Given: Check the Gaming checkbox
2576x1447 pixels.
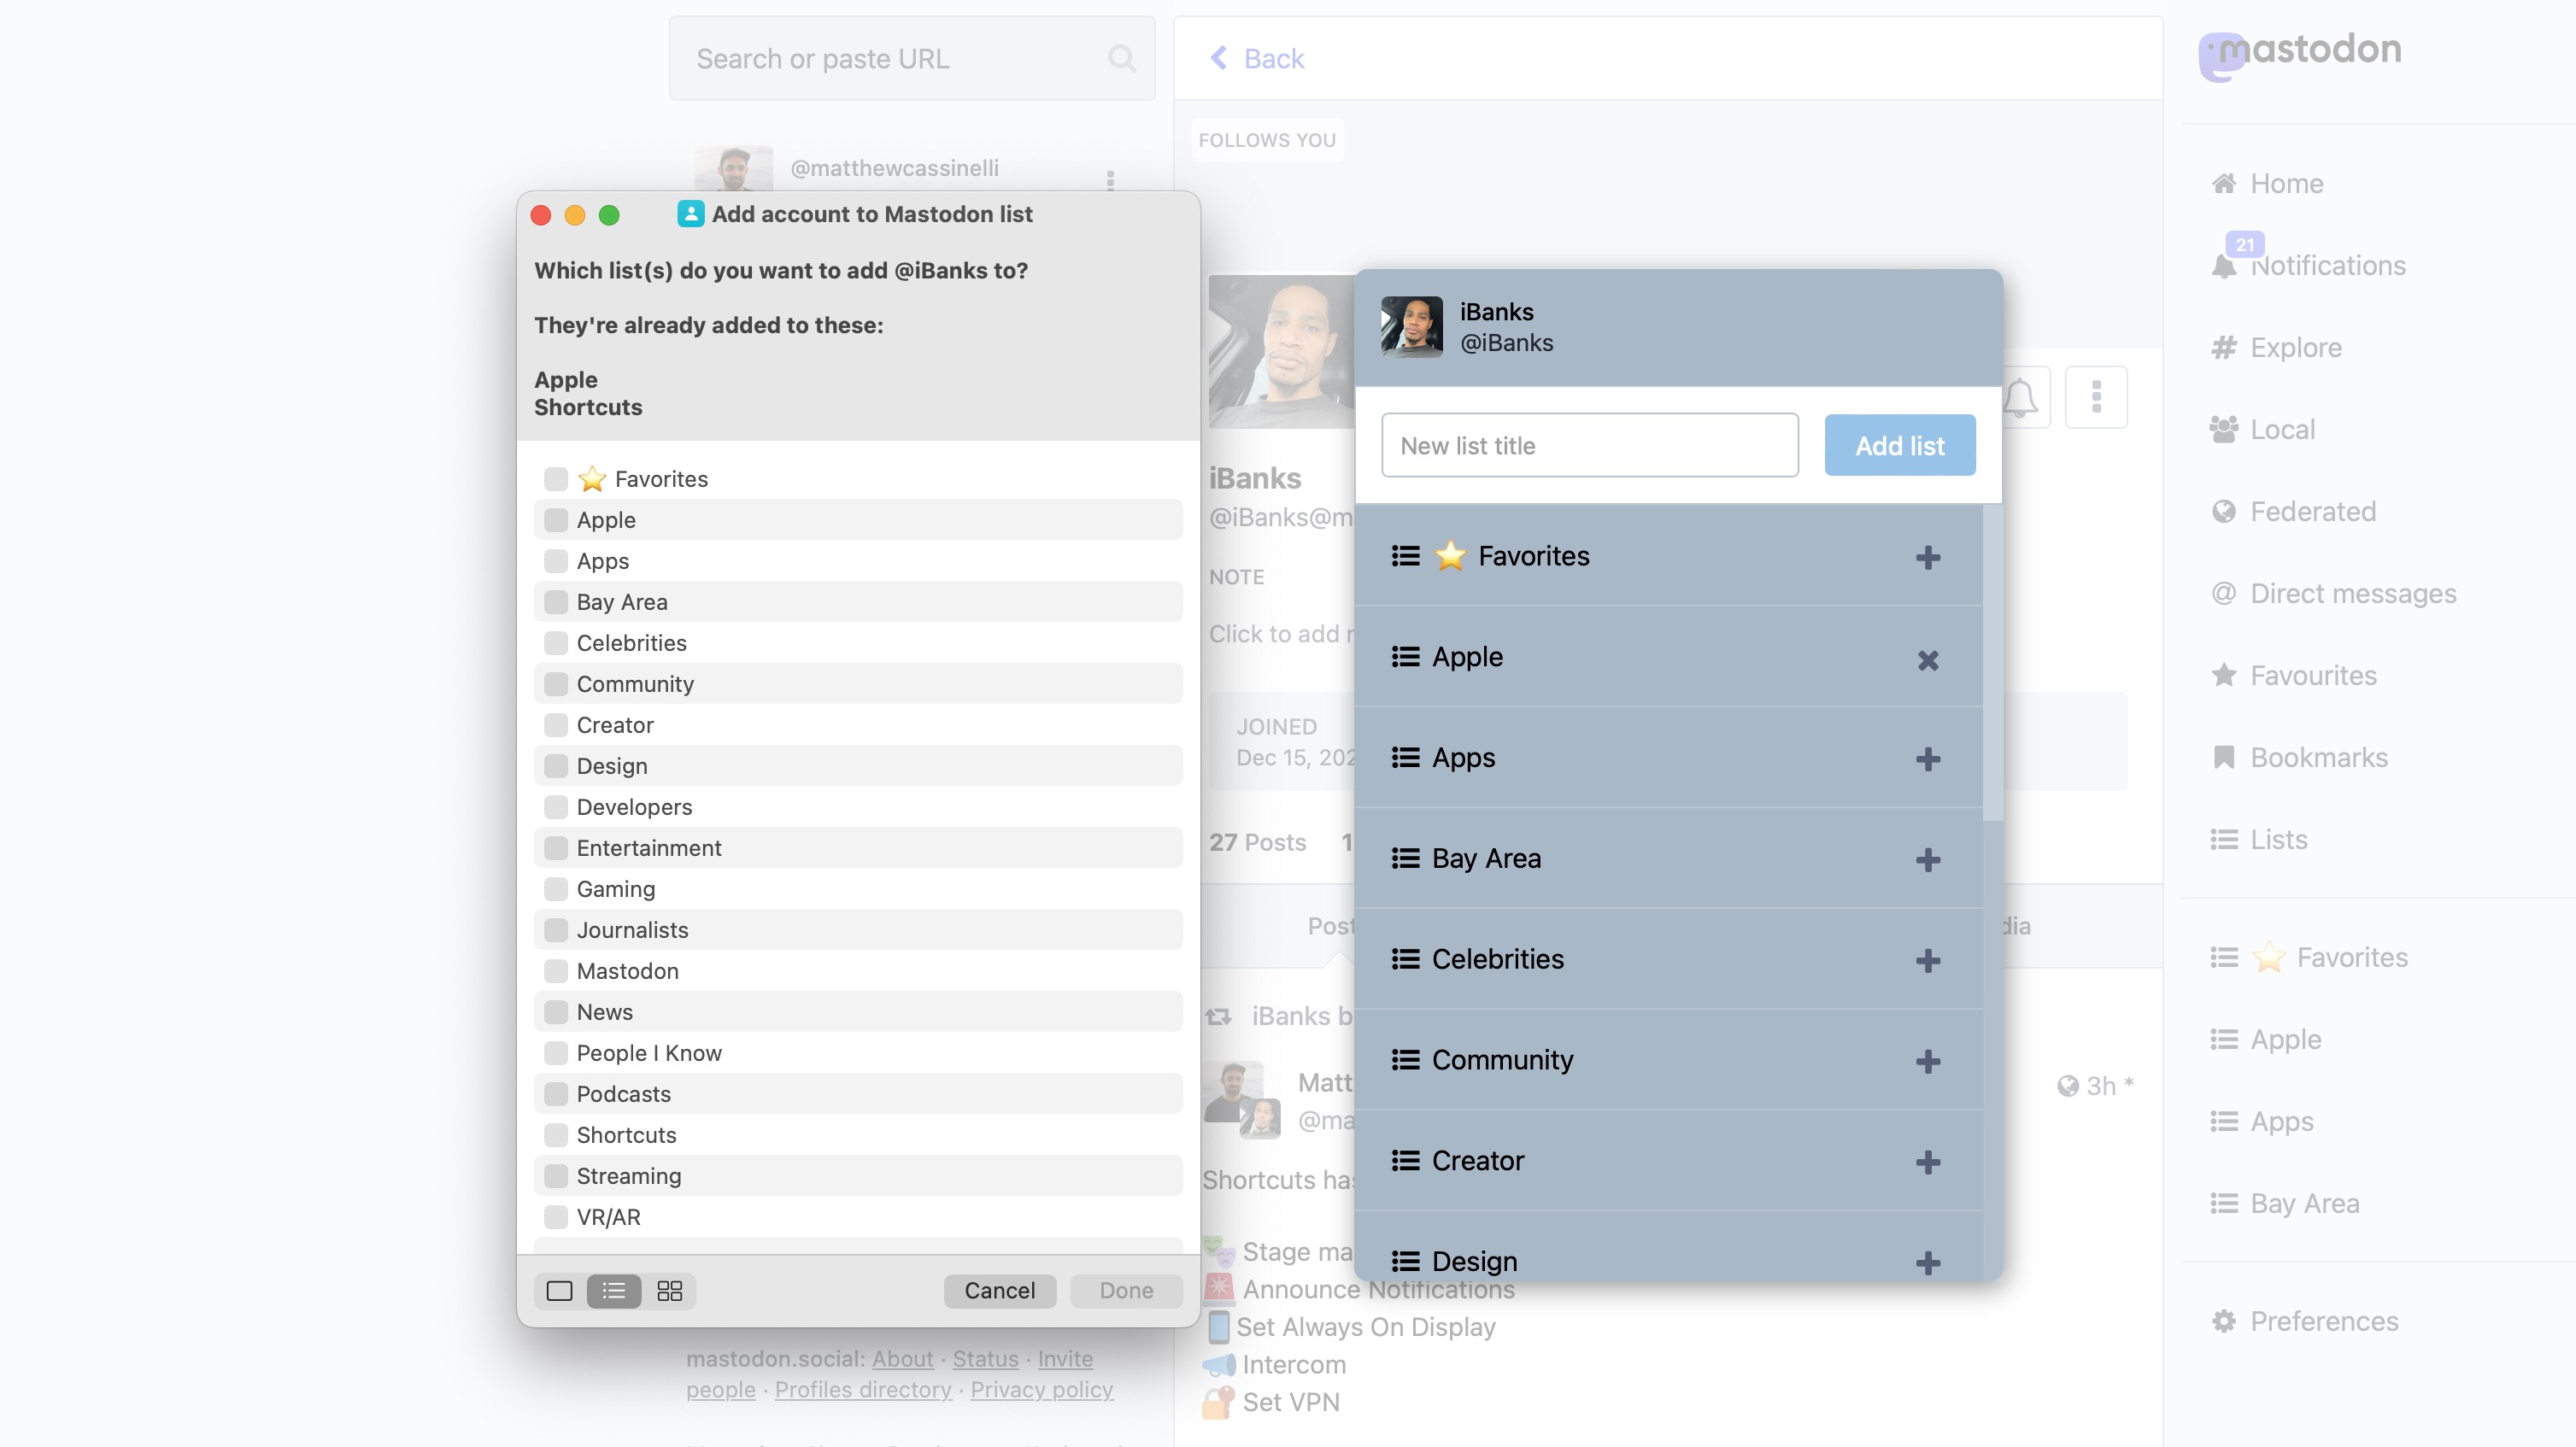Looking at the screenshot, I should 555,889.
